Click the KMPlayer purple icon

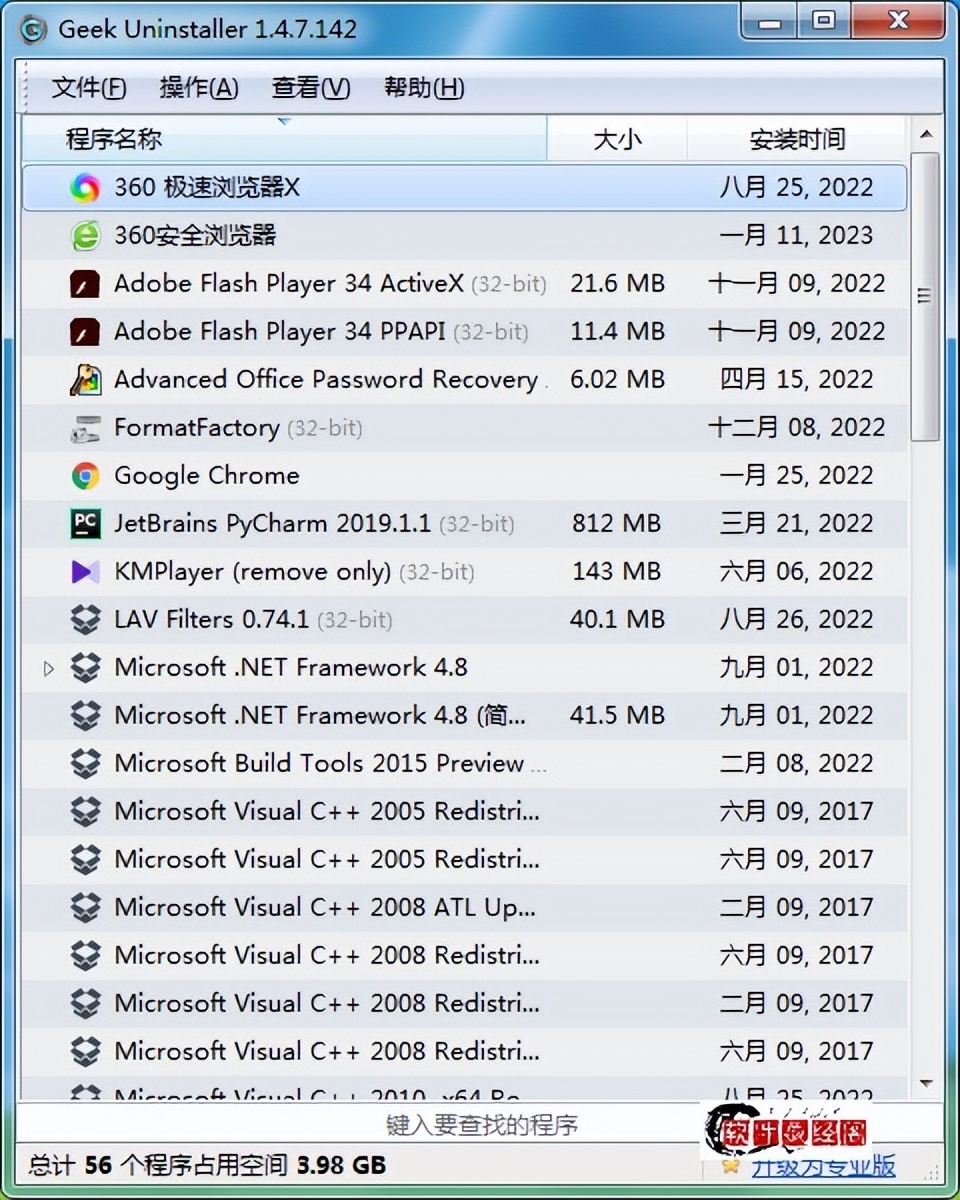tap(85, 572)
